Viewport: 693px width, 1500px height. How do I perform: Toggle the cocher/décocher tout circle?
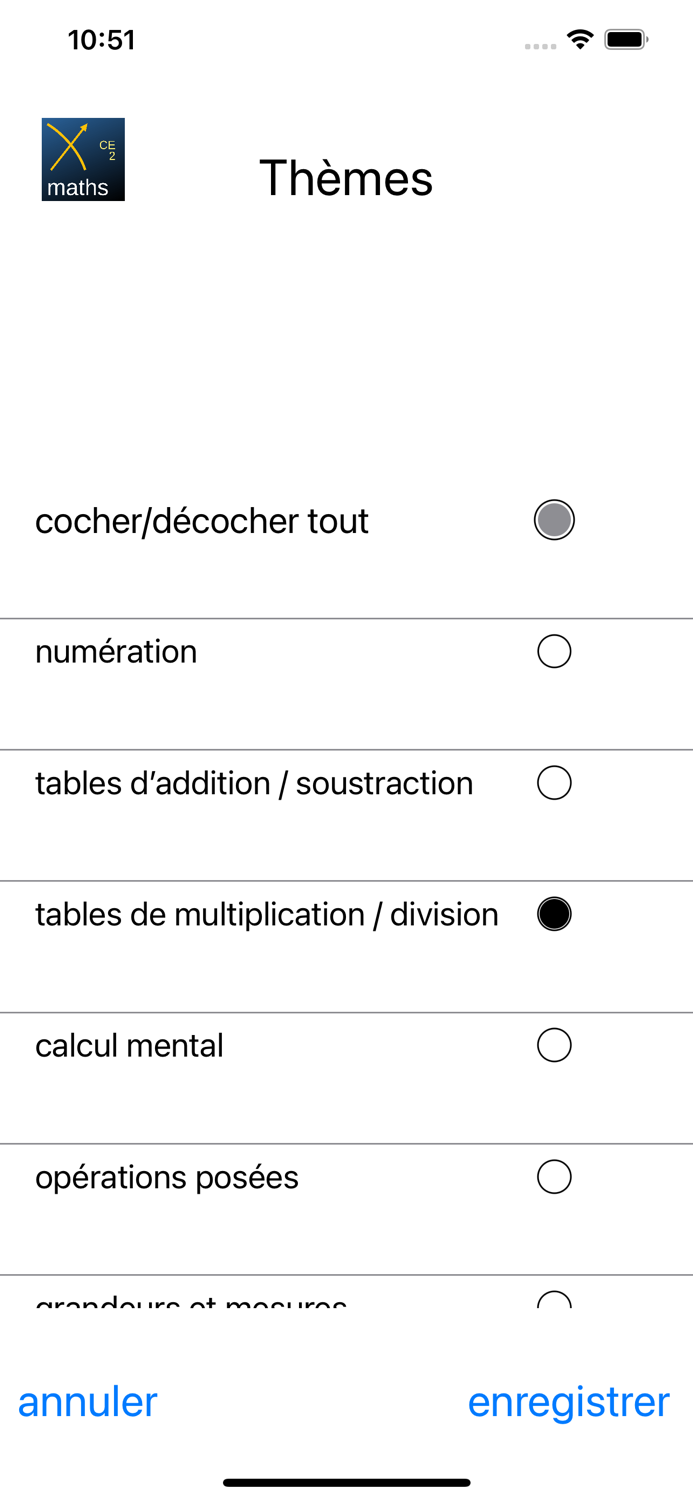pos(555,519)
